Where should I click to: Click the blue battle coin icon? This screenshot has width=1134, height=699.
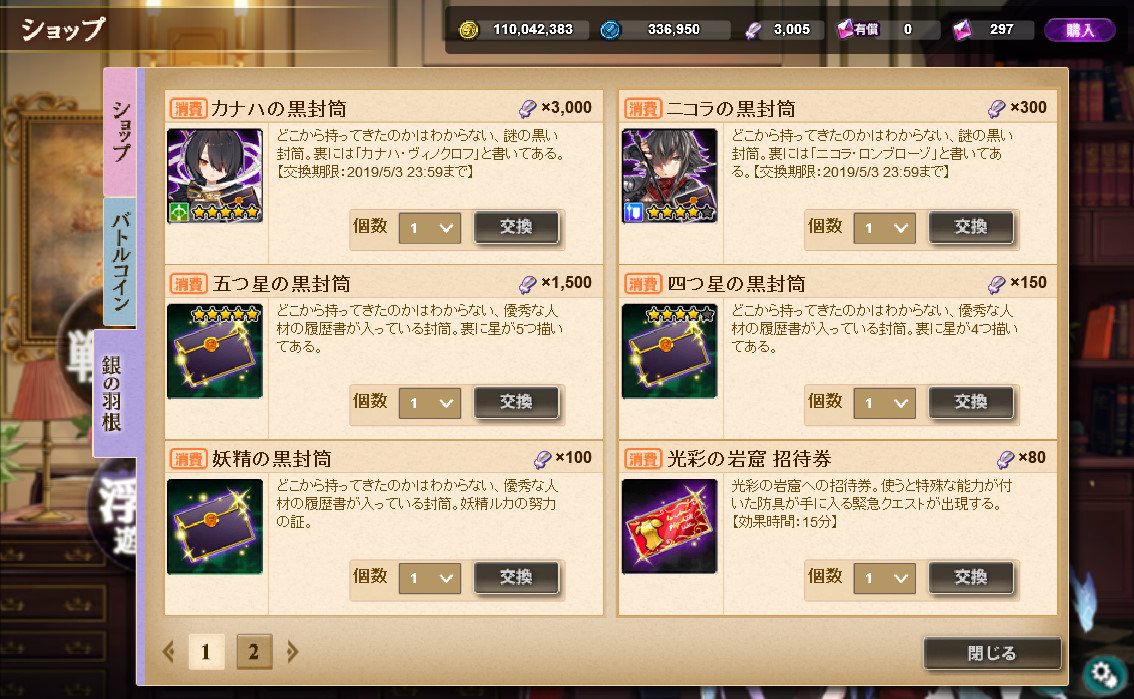tap(610, 30)
